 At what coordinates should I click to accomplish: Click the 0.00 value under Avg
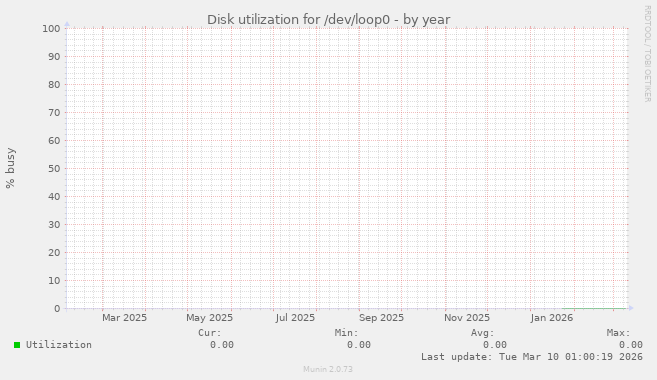pyautogui.click(x=495, y=345)
